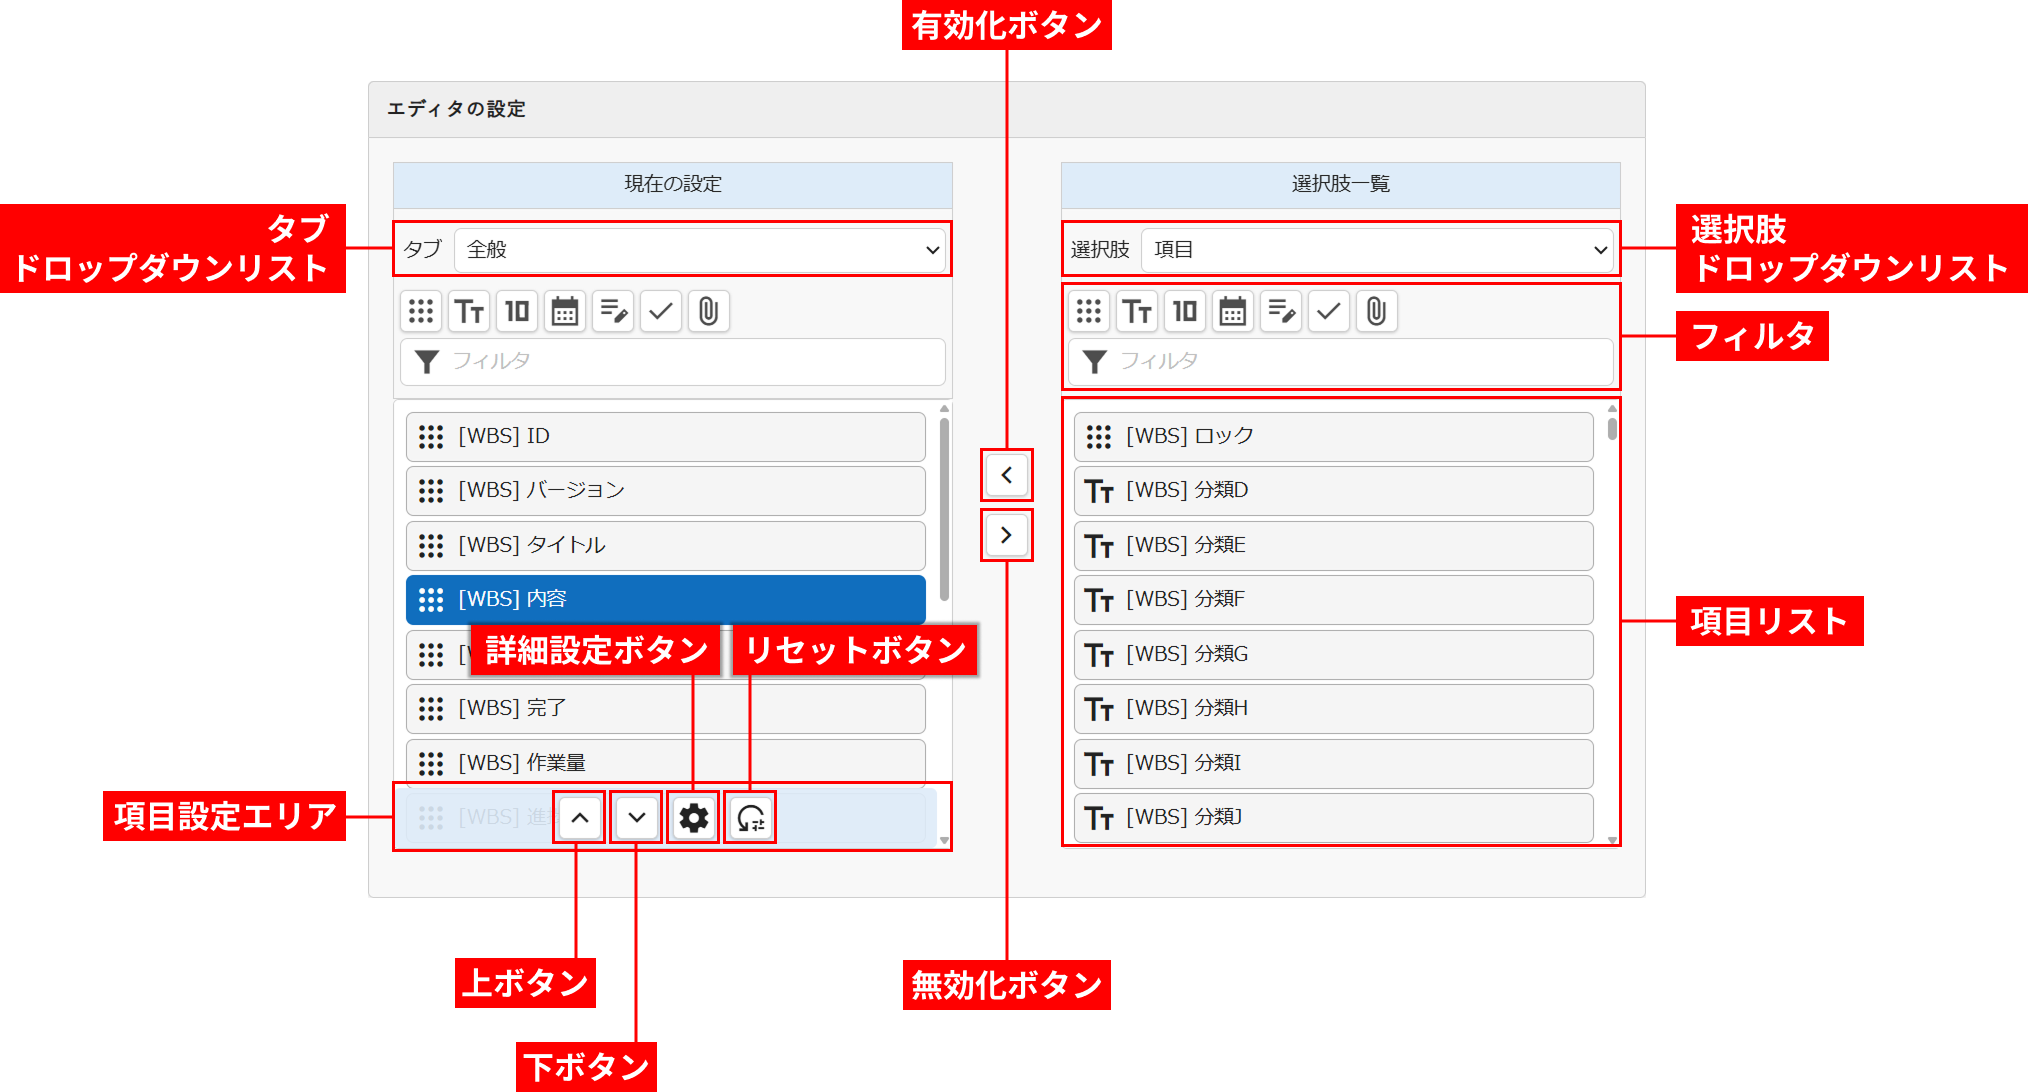
Task: Click number filter icon in 現在の設定
Action: tap(517, 311)
